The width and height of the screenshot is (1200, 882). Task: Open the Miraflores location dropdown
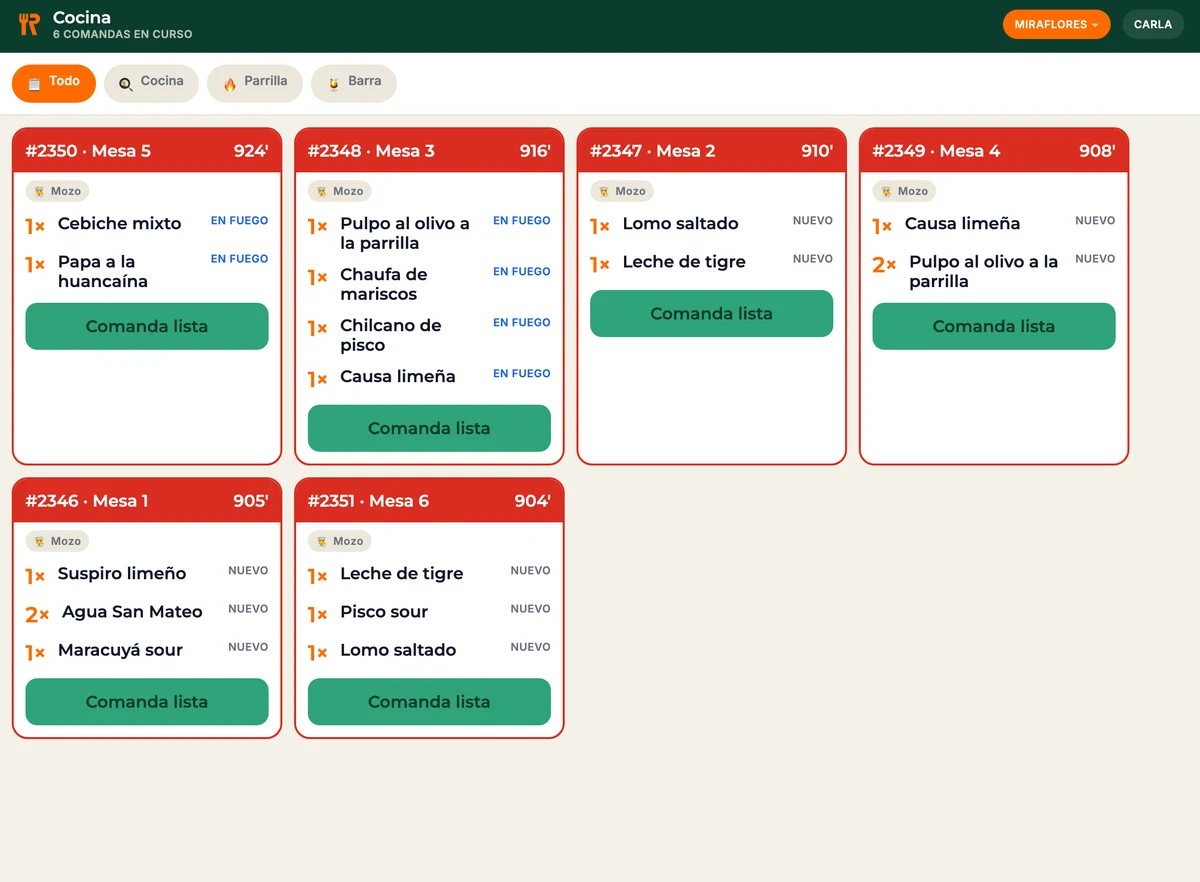1056,24
